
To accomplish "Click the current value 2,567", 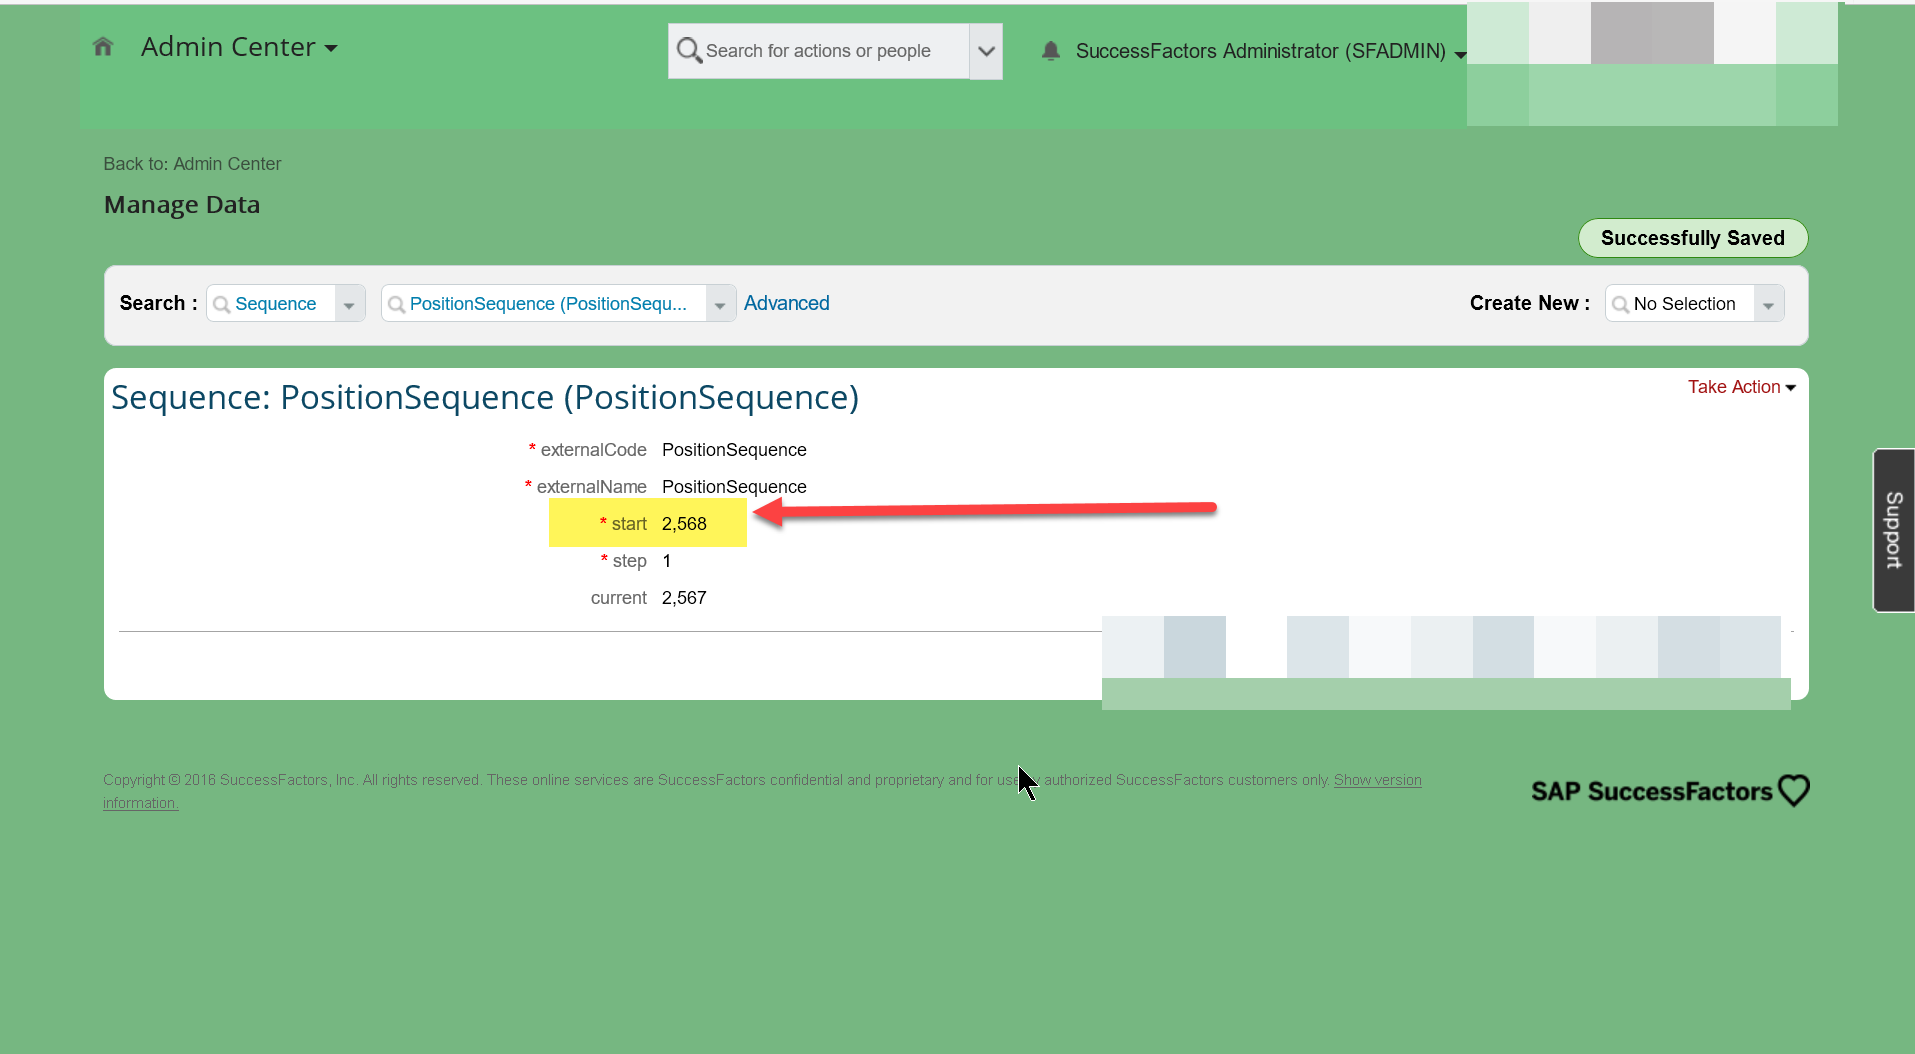I will point(684,598).
